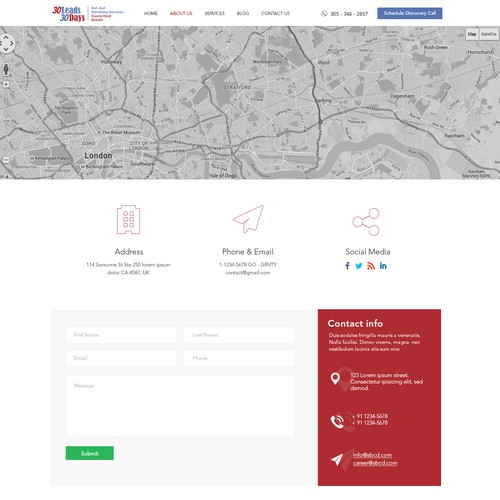
Task: Click the info@abcd.com email link
Action: pos(372,455)
